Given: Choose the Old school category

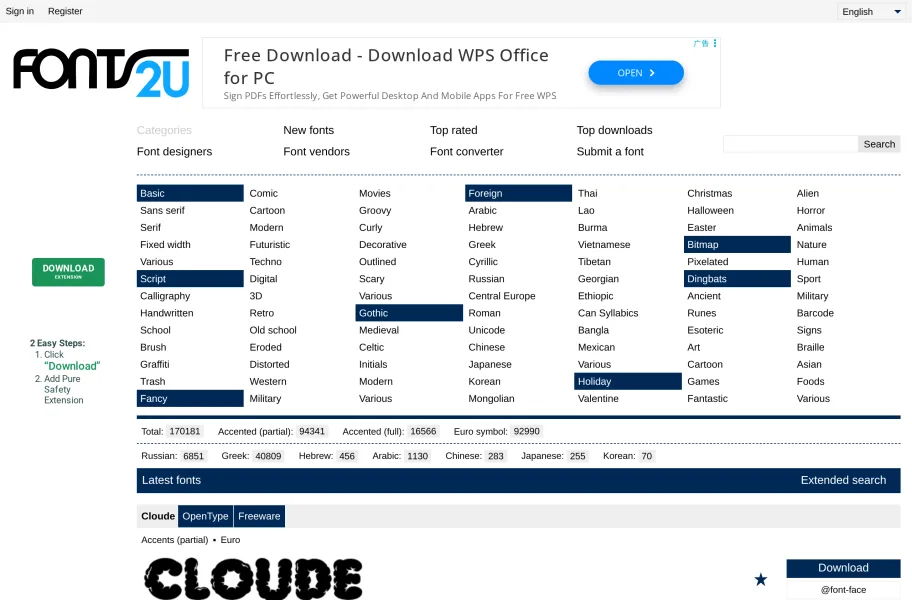Looking at the screenshot, I should click(273, 330).
